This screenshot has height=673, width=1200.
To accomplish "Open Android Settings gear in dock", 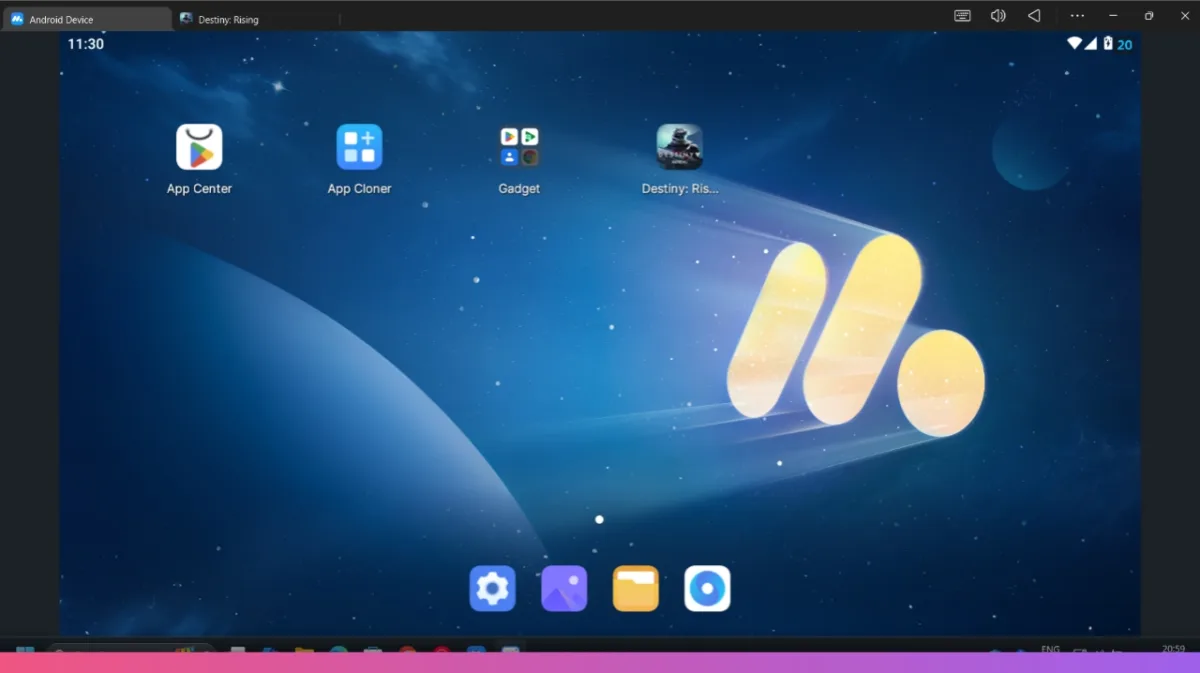I will 492,588.
